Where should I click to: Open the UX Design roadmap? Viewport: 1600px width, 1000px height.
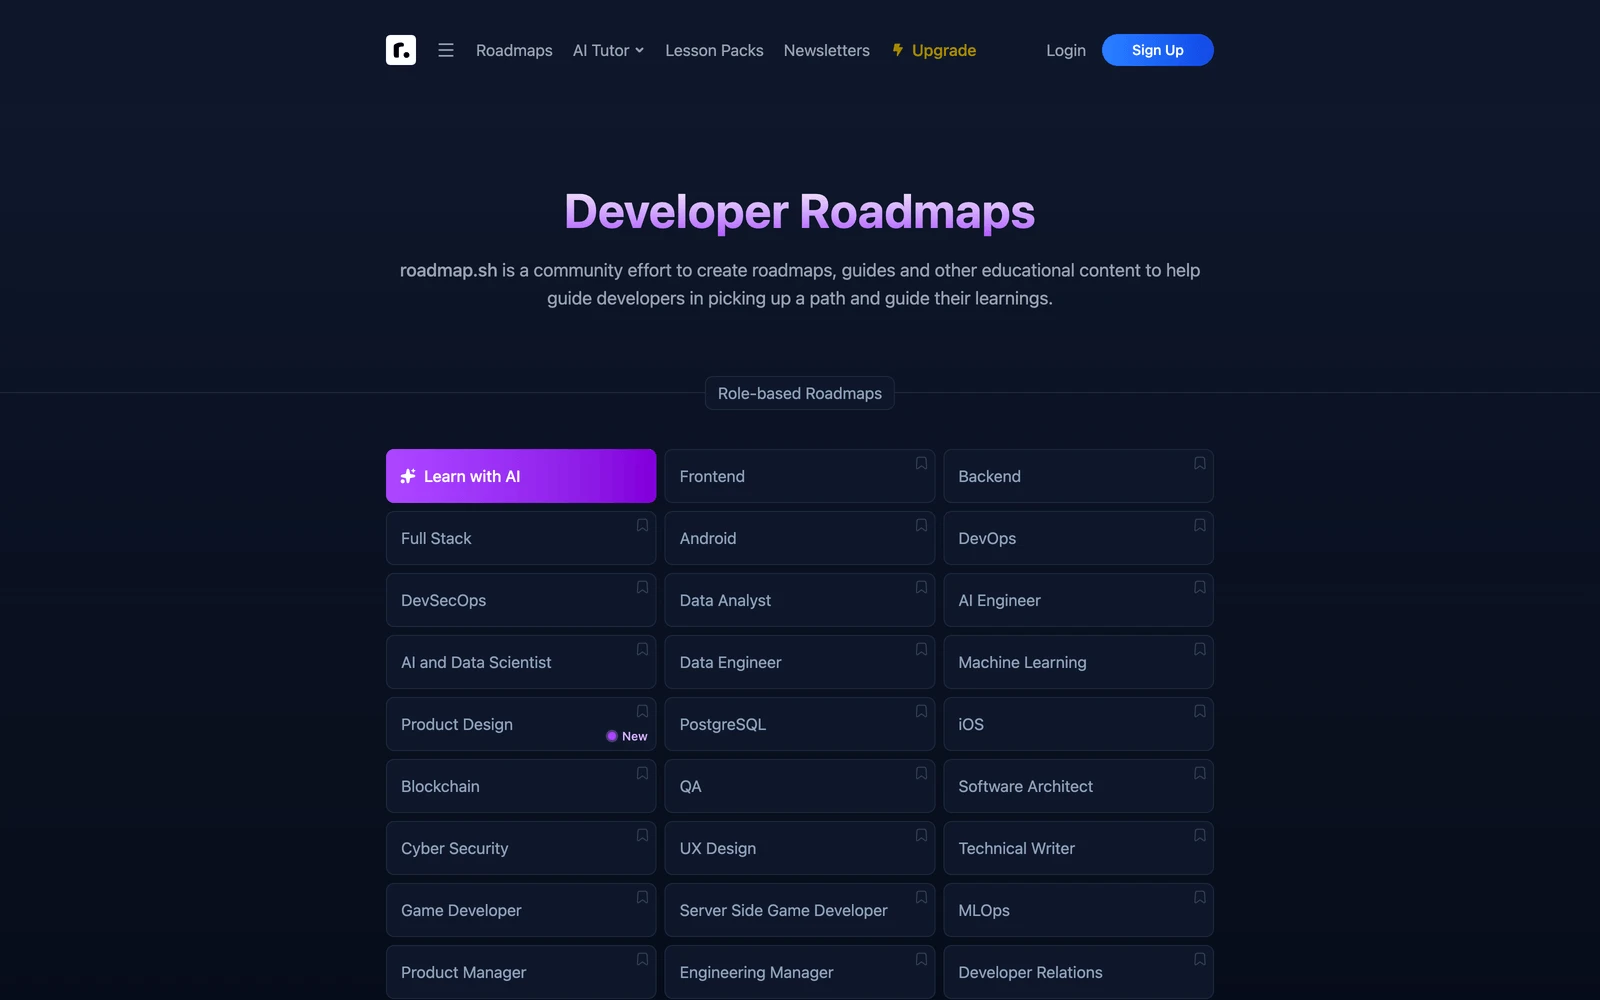pos(800,848)
